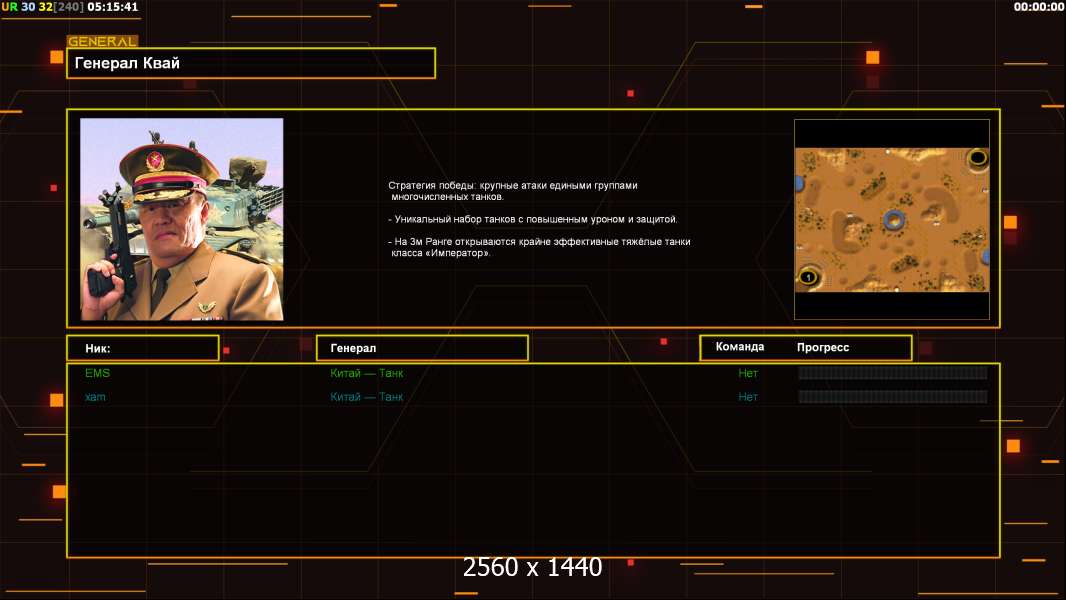Select player EMS in the list
Image resolution: width=1066 pixels, height=600 pixels.
coord(98,373)
